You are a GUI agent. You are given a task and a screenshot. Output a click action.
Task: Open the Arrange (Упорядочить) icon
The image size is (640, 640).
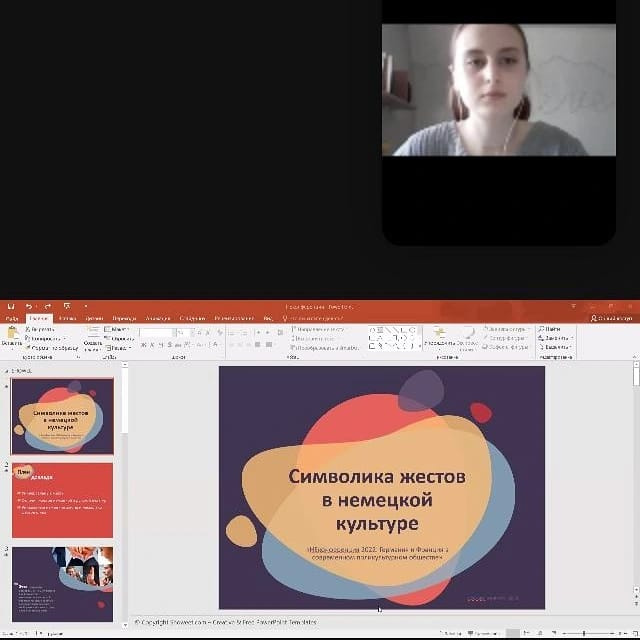coord(437,338)
